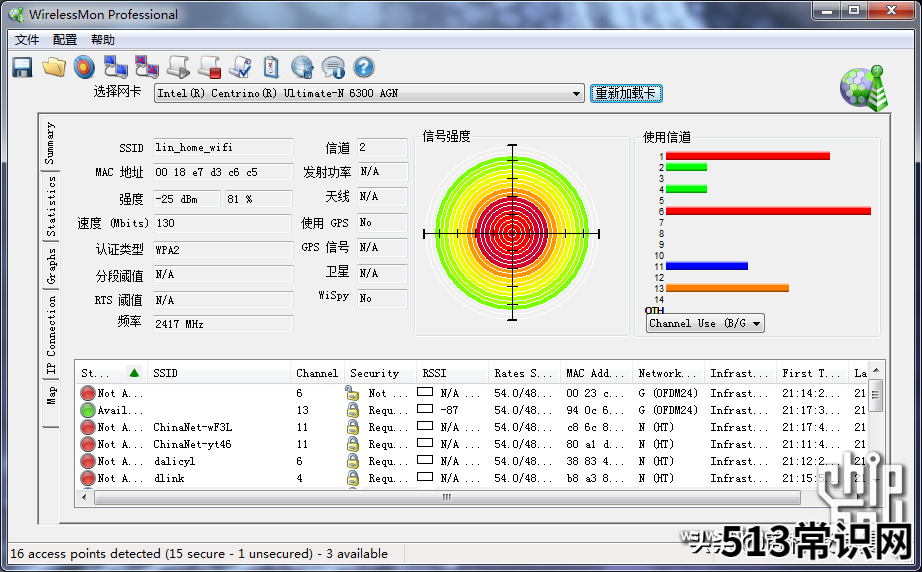Select the dlink network row
Viewport: 922px width, 572px height.
[473, 478]
